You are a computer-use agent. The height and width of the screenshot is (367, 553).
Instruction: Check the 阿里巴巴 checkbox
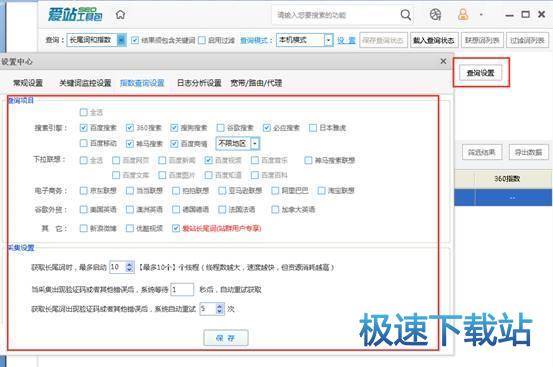[275, 191]
